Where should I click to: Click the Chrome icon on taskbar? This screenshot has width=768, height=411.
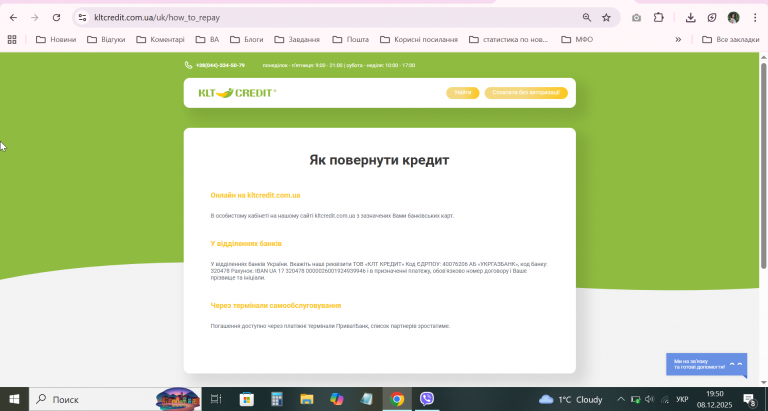tap(397, 399)
